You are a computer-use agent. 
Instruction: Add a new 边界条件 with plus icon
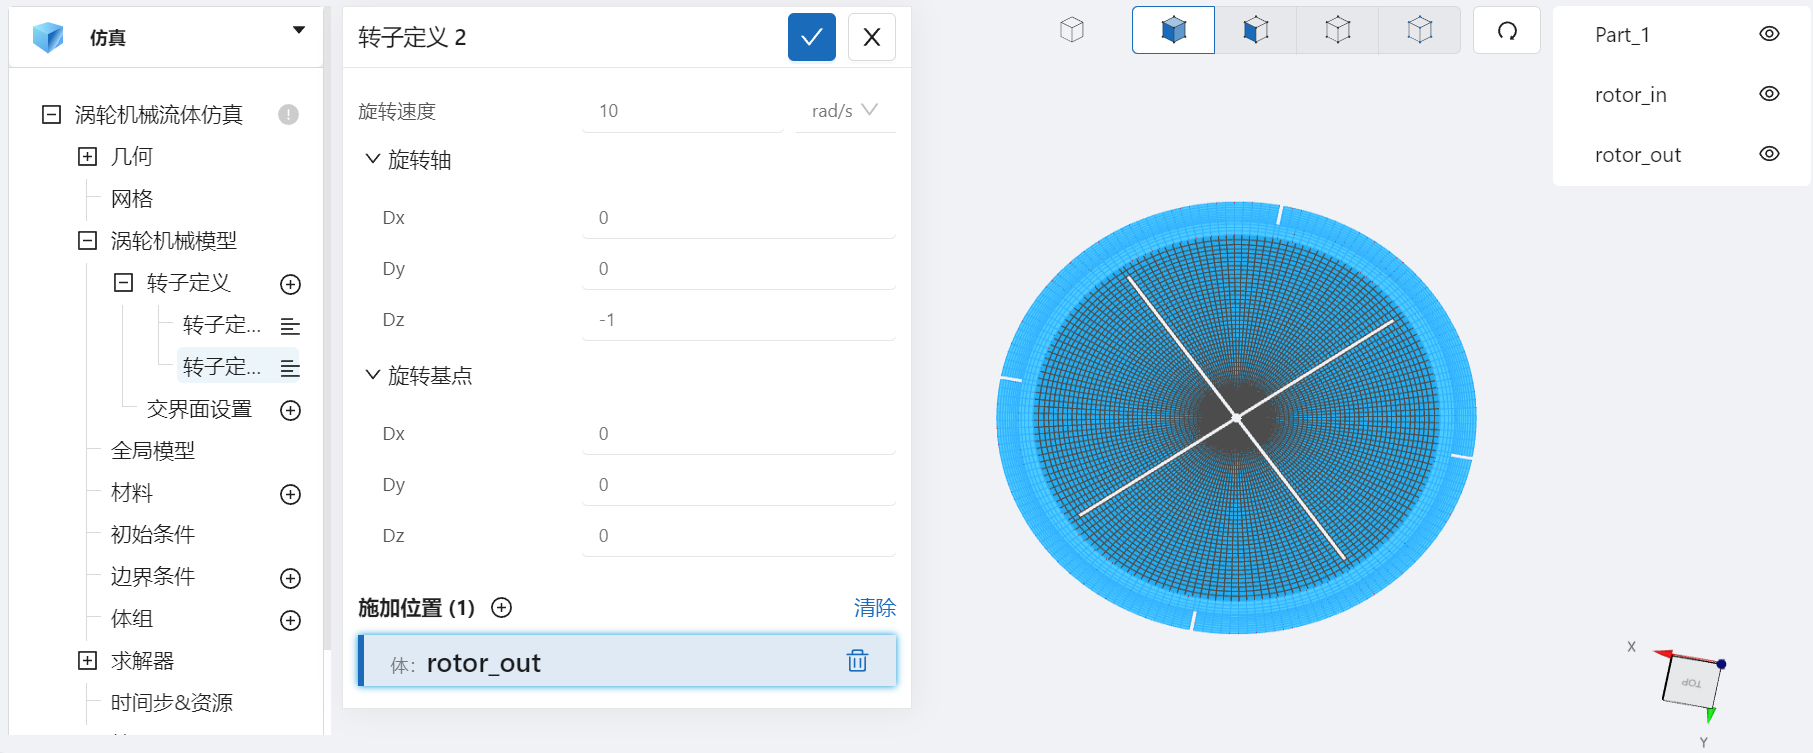290,578
